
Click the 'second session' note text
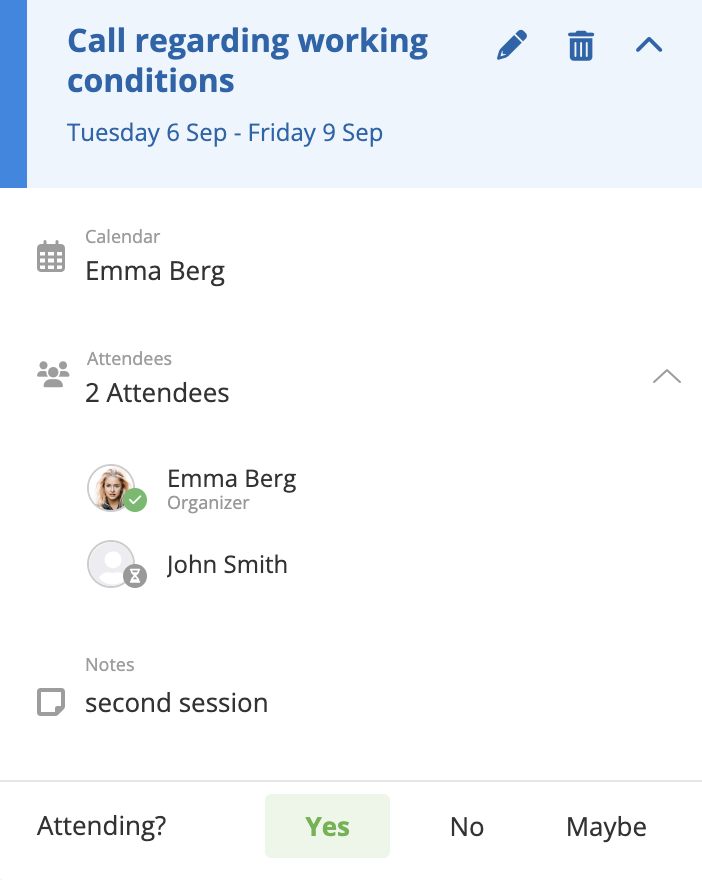tap(176, 703)
